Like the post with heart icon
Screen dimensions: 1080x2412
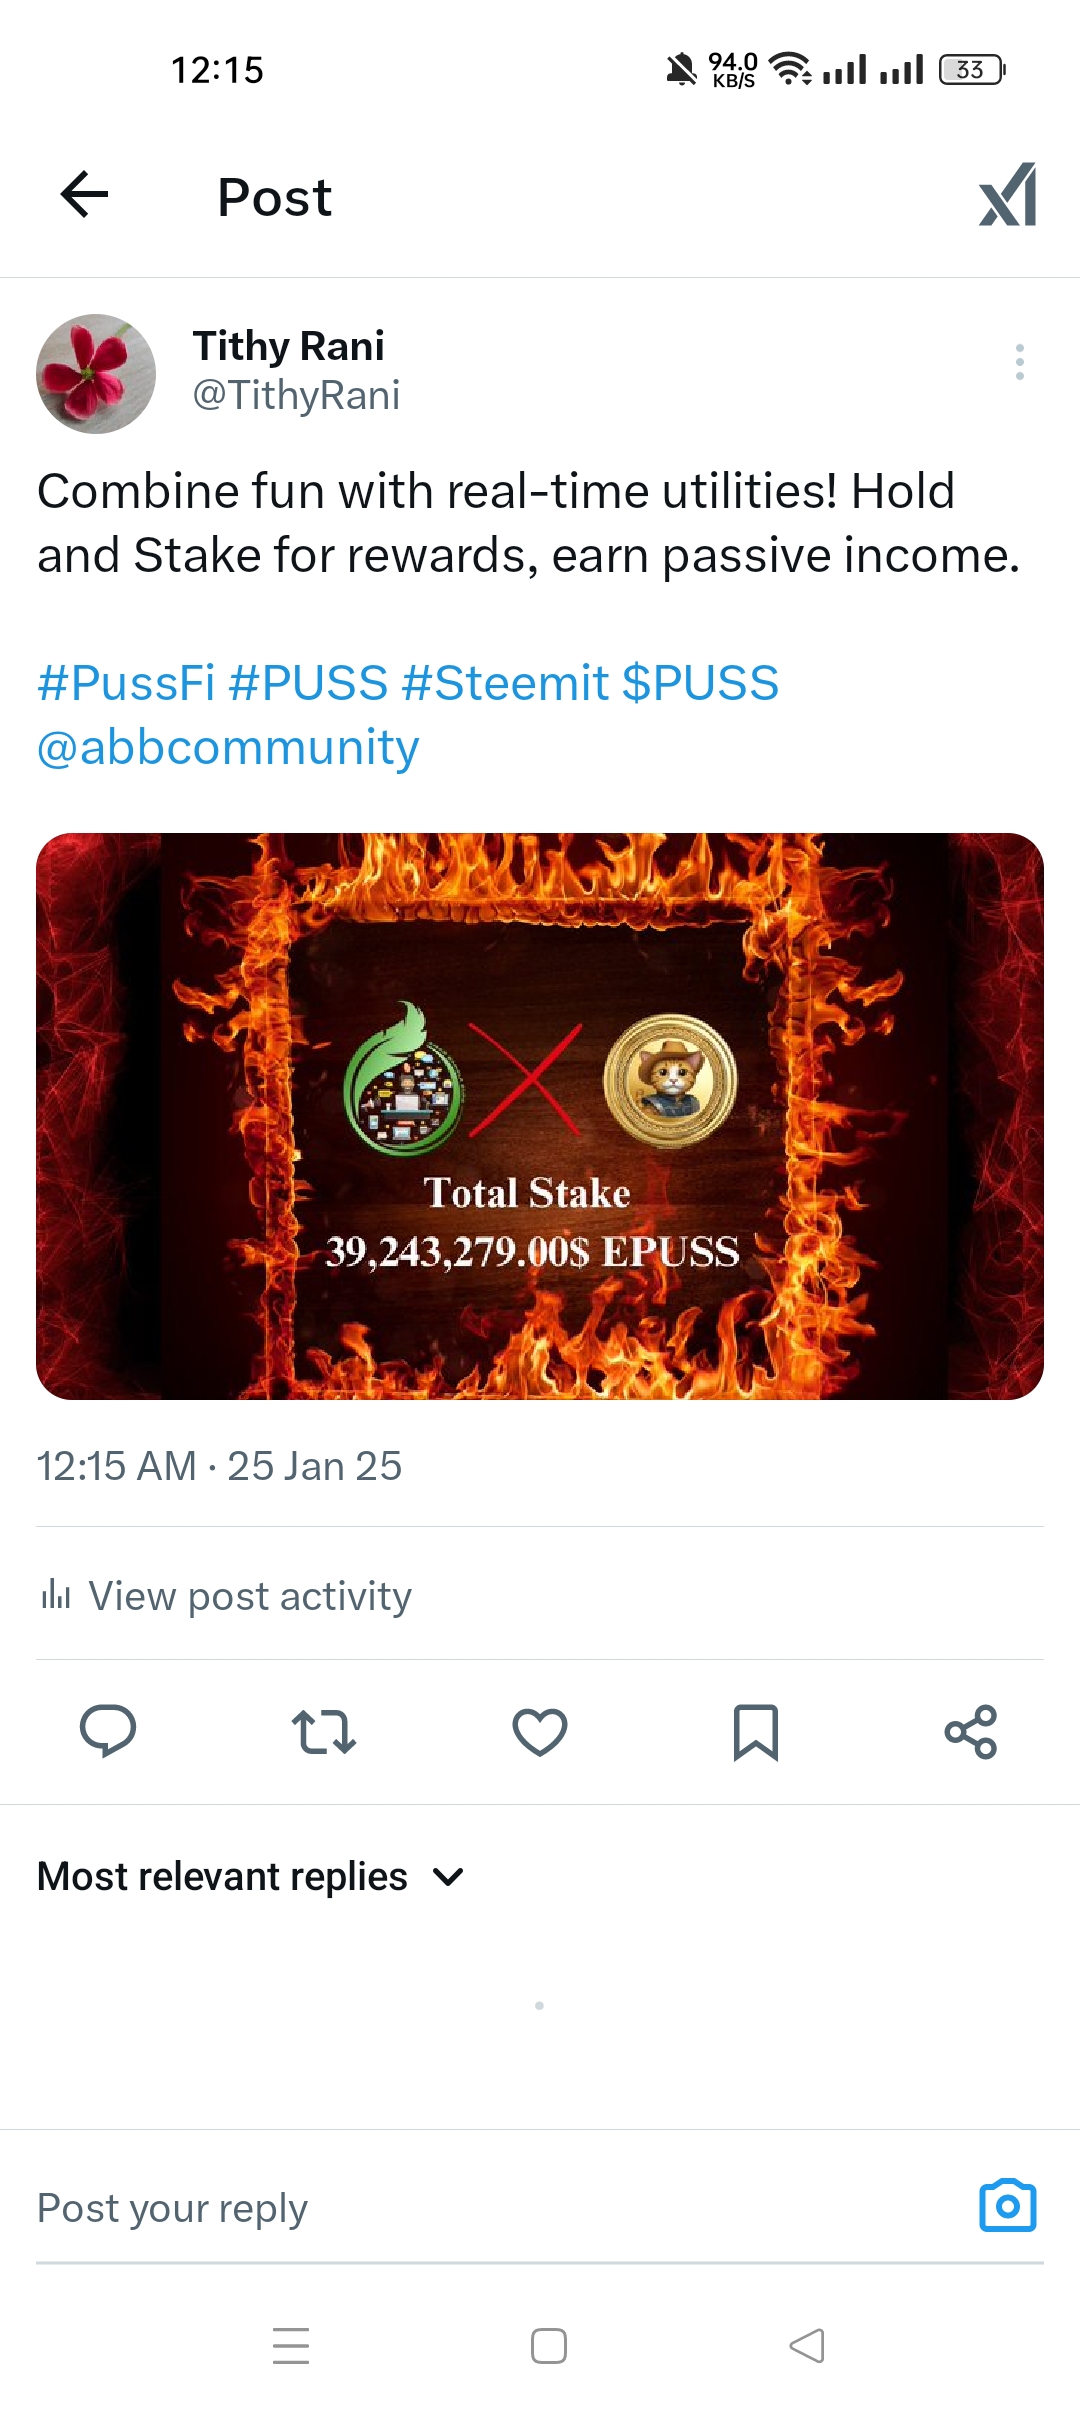[x=540, y=1732]
